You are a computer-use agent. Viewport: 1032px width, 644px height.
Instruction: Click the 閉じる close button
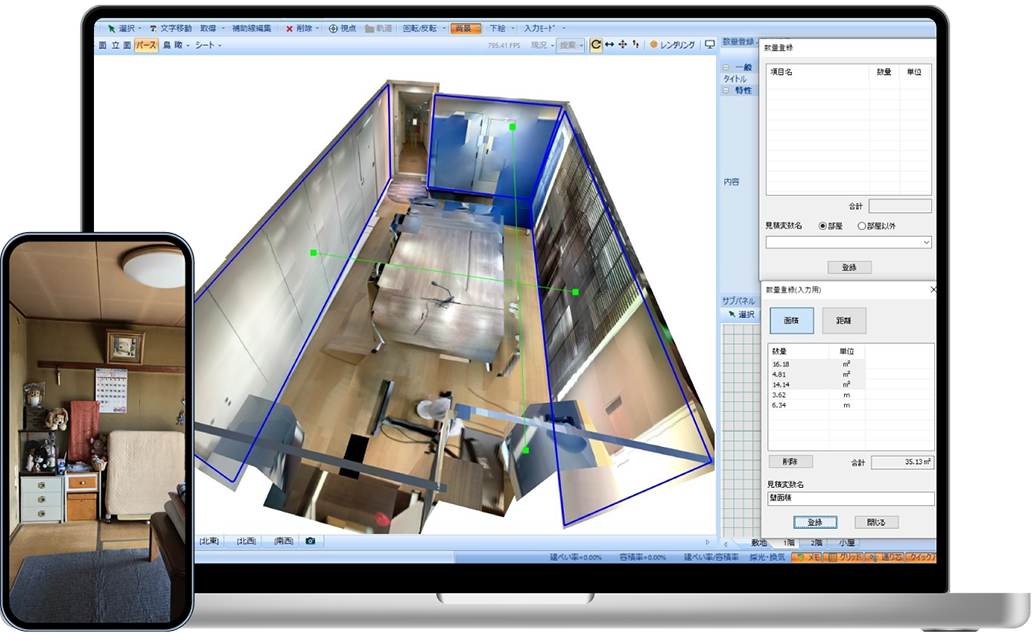click(x=876, y=522)
